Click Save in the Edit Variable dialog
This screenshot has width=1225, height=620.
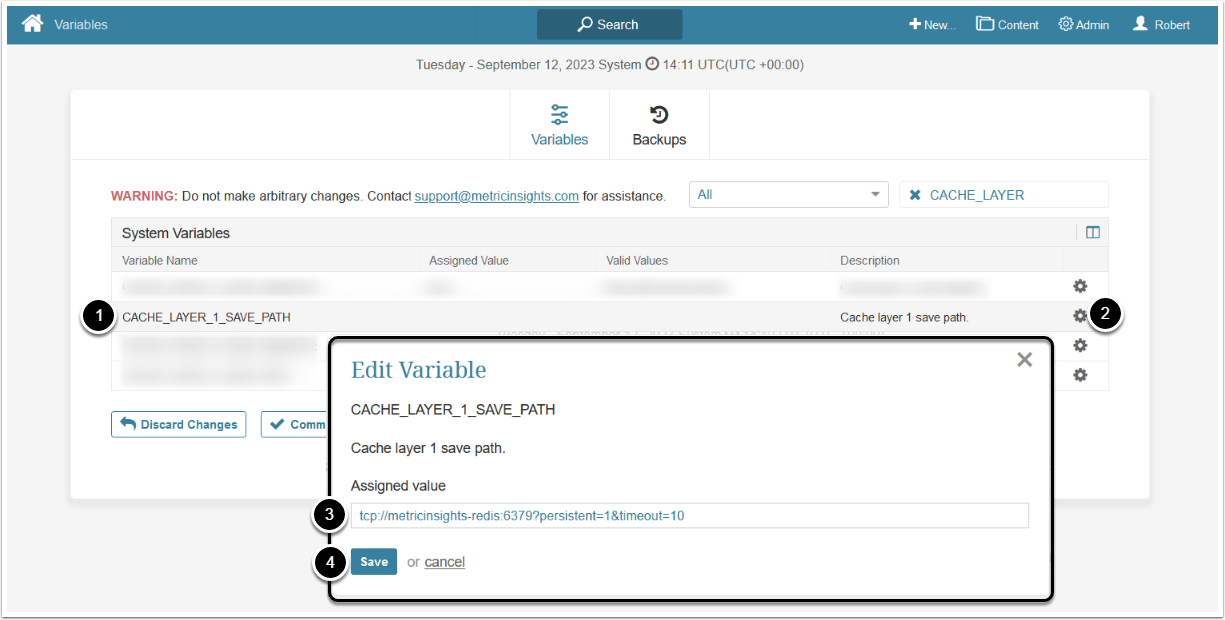(x=374, y=562)
